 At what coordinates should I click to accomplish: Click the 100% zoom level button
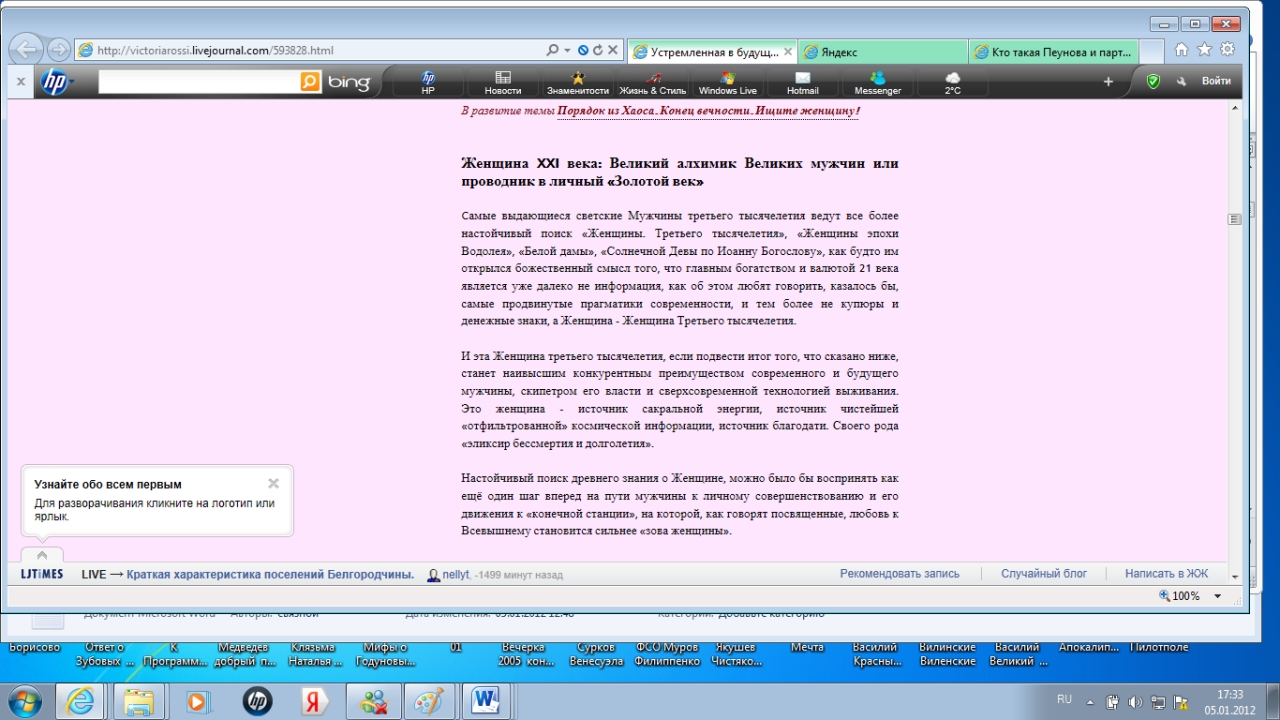[x=1180, y=596]
